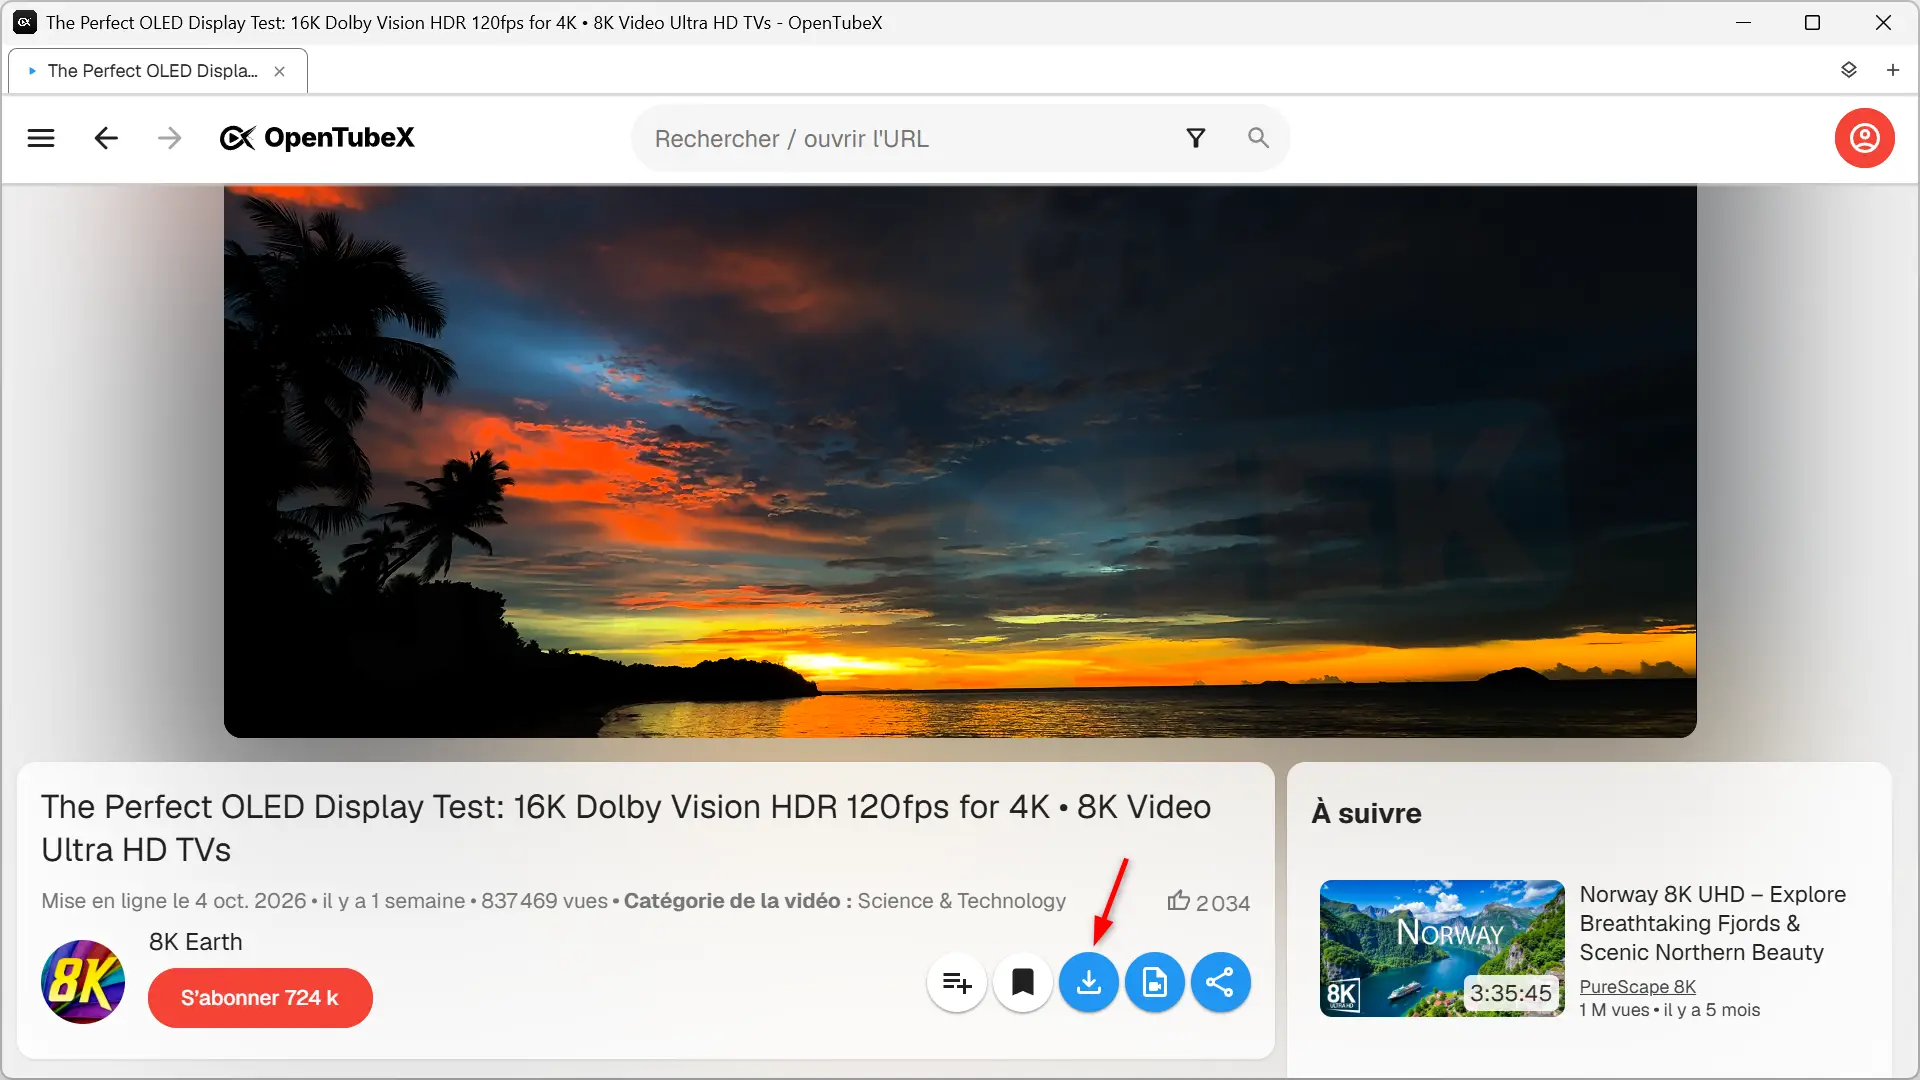Click the blue video file icon button

coord(1155,983)
